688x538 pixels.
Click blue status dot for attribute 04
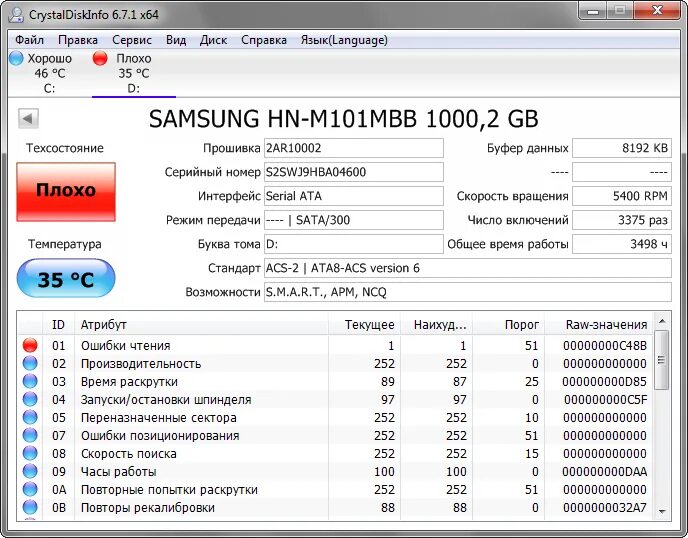30,399
